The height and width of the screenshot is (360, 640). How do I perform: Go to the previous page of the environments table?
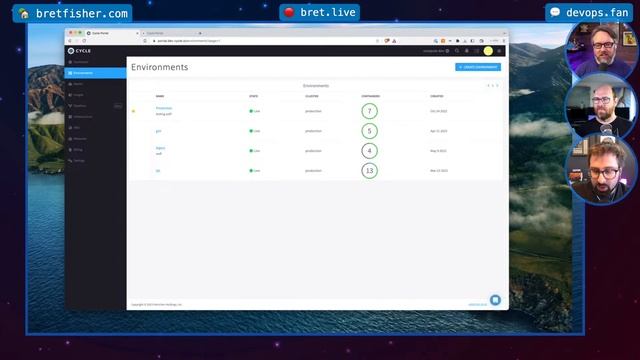[x=488, y=86]
